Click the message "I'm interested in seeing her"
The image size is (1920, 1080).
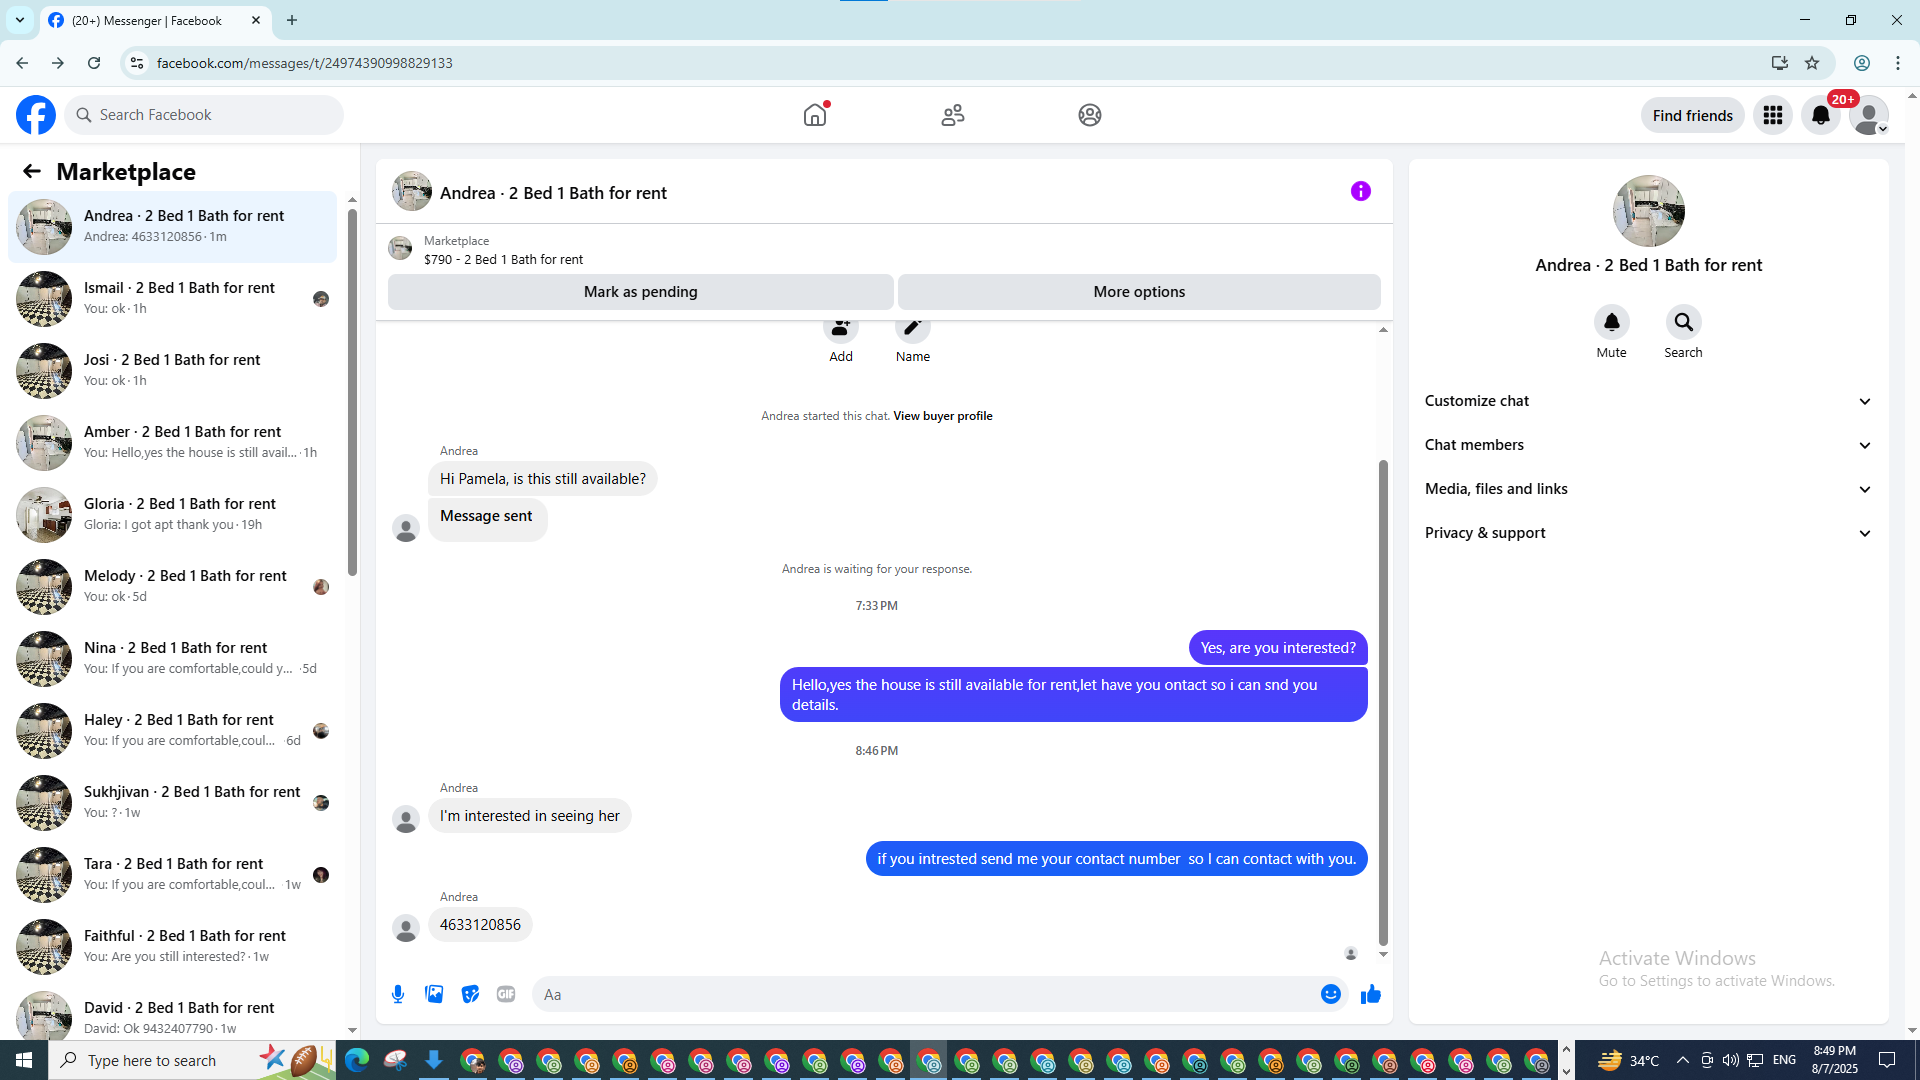tap(530, 816)
